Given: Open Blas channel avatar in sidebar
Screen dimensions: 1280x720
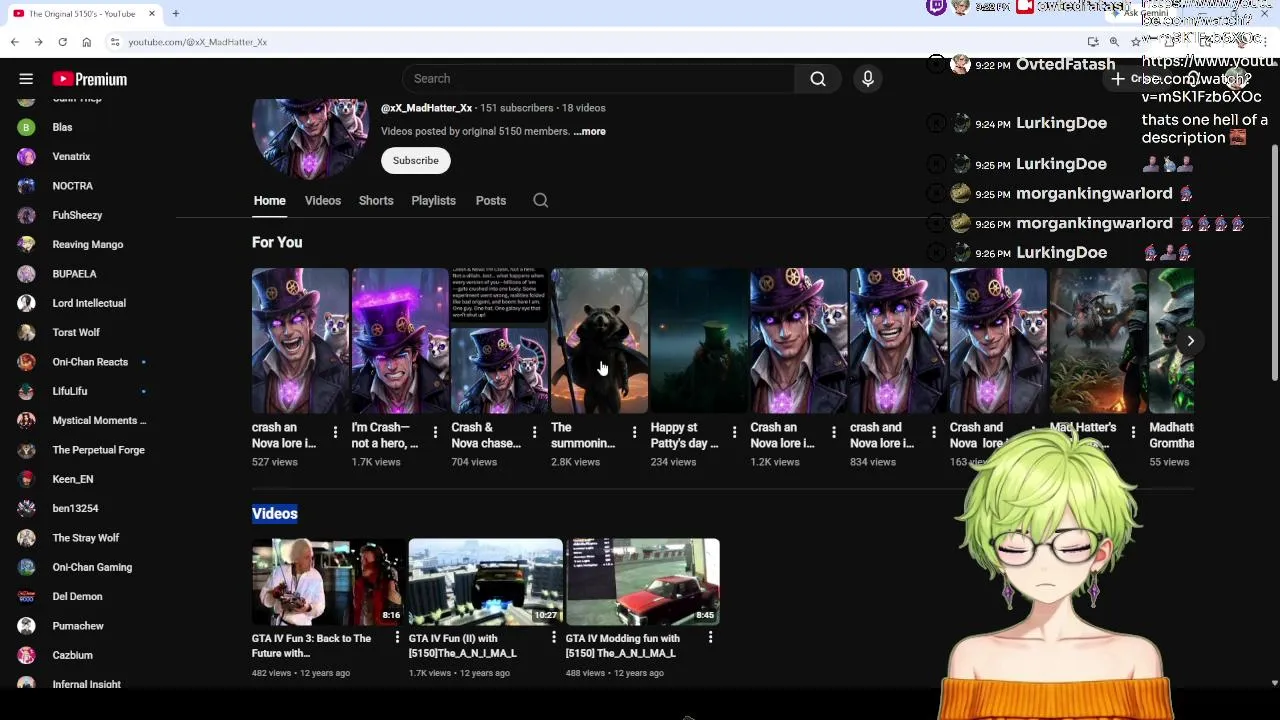Looking at the screenshot, I should point(26,127).
